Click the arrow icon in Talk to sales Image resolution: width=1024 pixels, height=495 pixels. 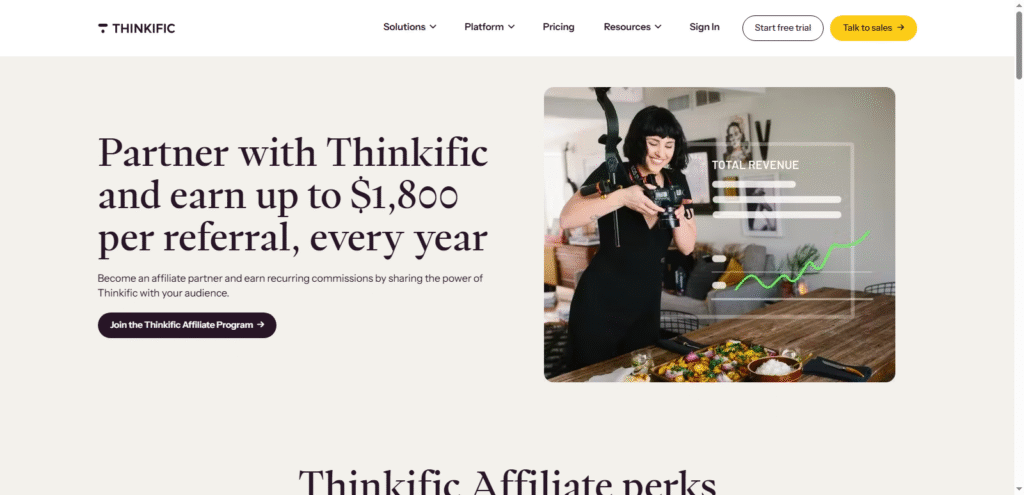pos(901,27)
